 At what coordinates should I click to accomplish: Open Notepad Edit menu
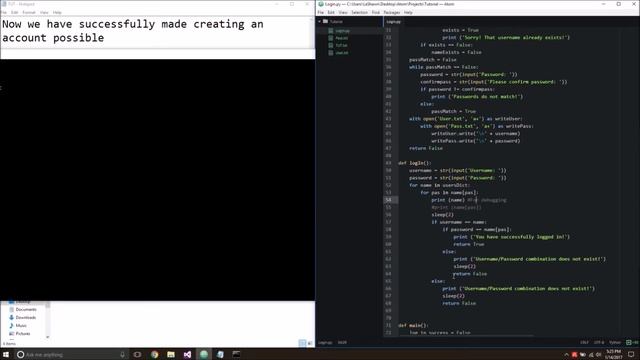point(14,13)
